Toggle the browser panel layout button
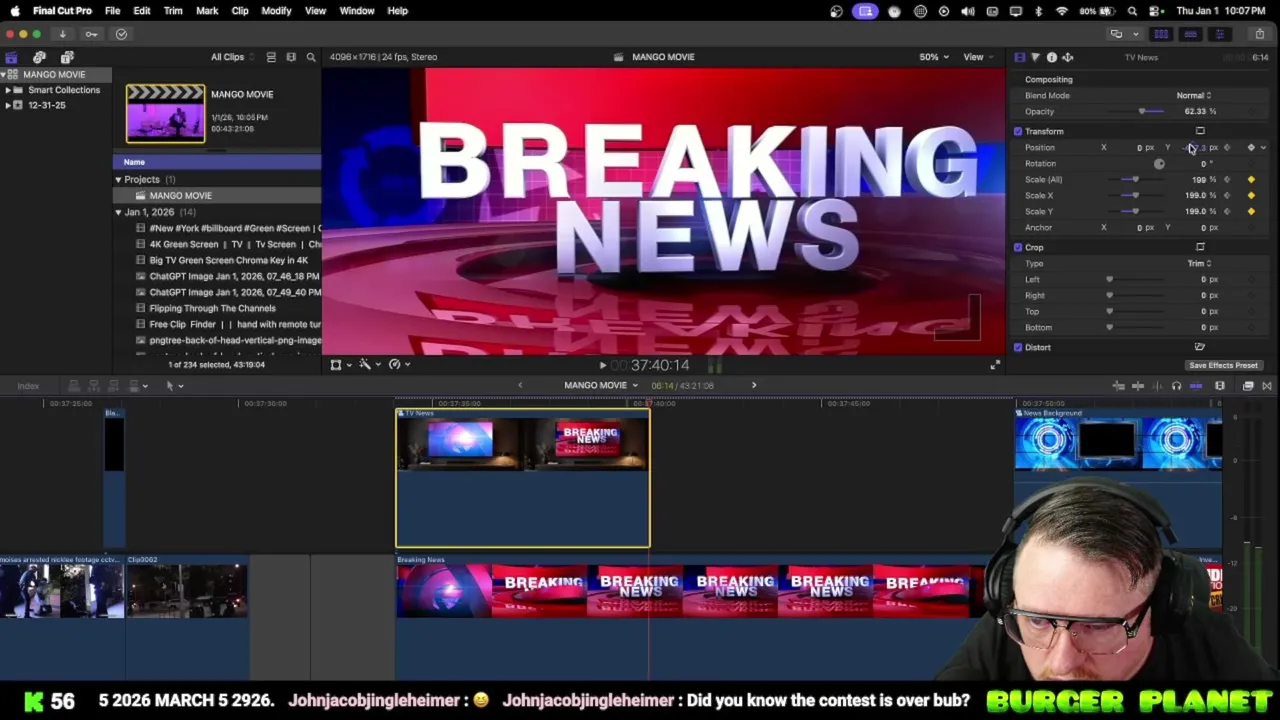Image resolution: width=1280 pixels, height=720 pixels. (1161, 34)
